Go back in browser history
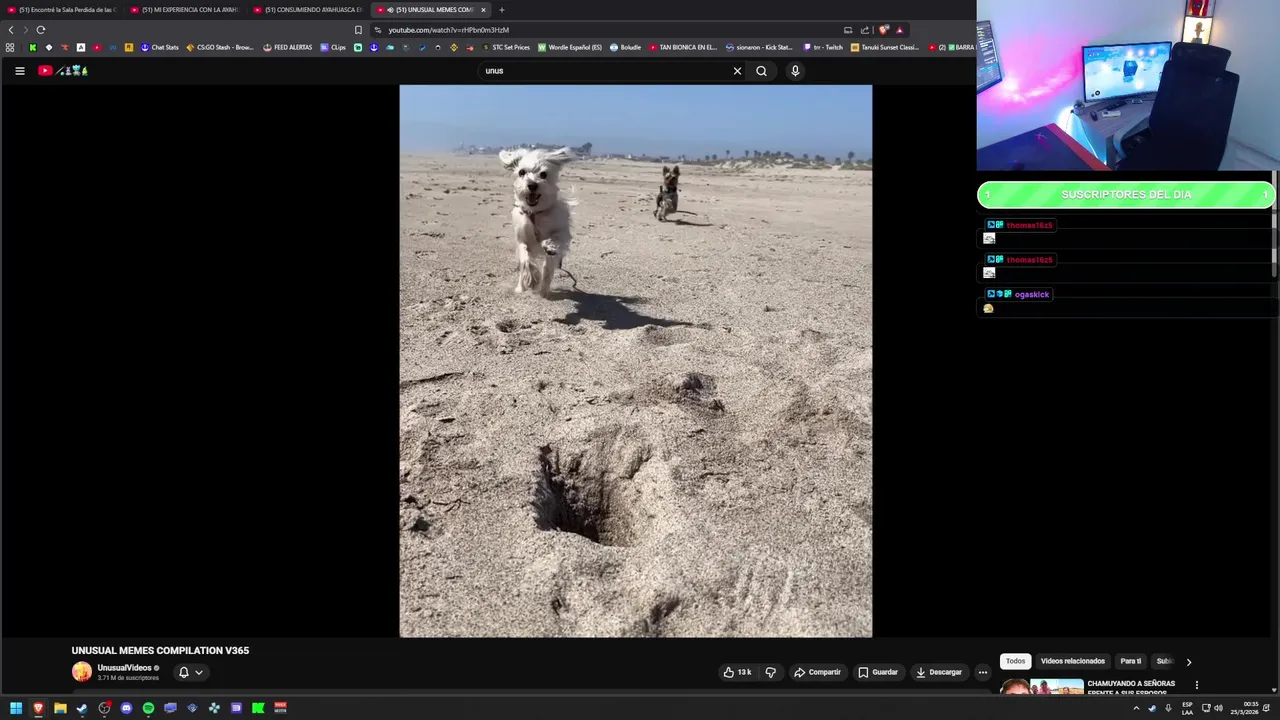1280x720 pixels. [x=11, y=30]
